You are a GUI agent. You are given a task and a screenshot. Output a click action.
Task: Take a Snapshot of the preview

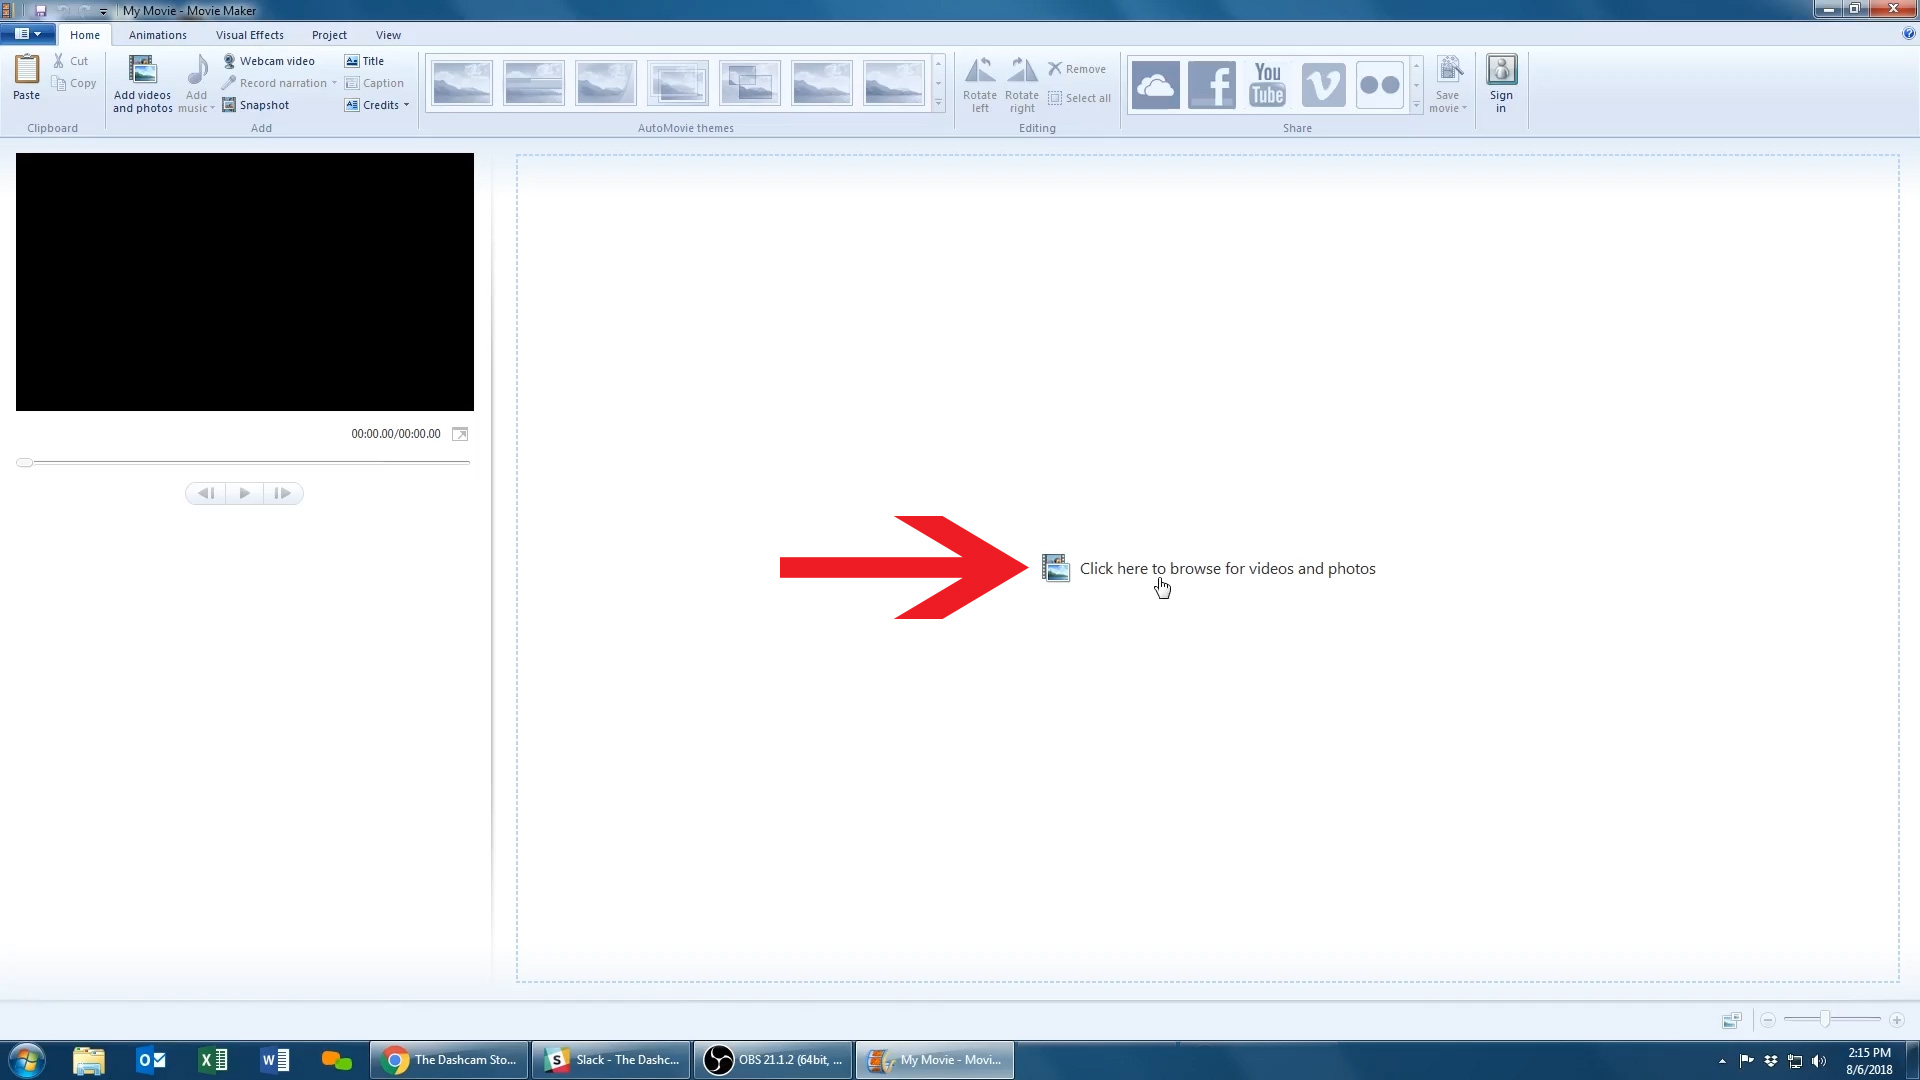pyautogui.click(x=256, y=105)
